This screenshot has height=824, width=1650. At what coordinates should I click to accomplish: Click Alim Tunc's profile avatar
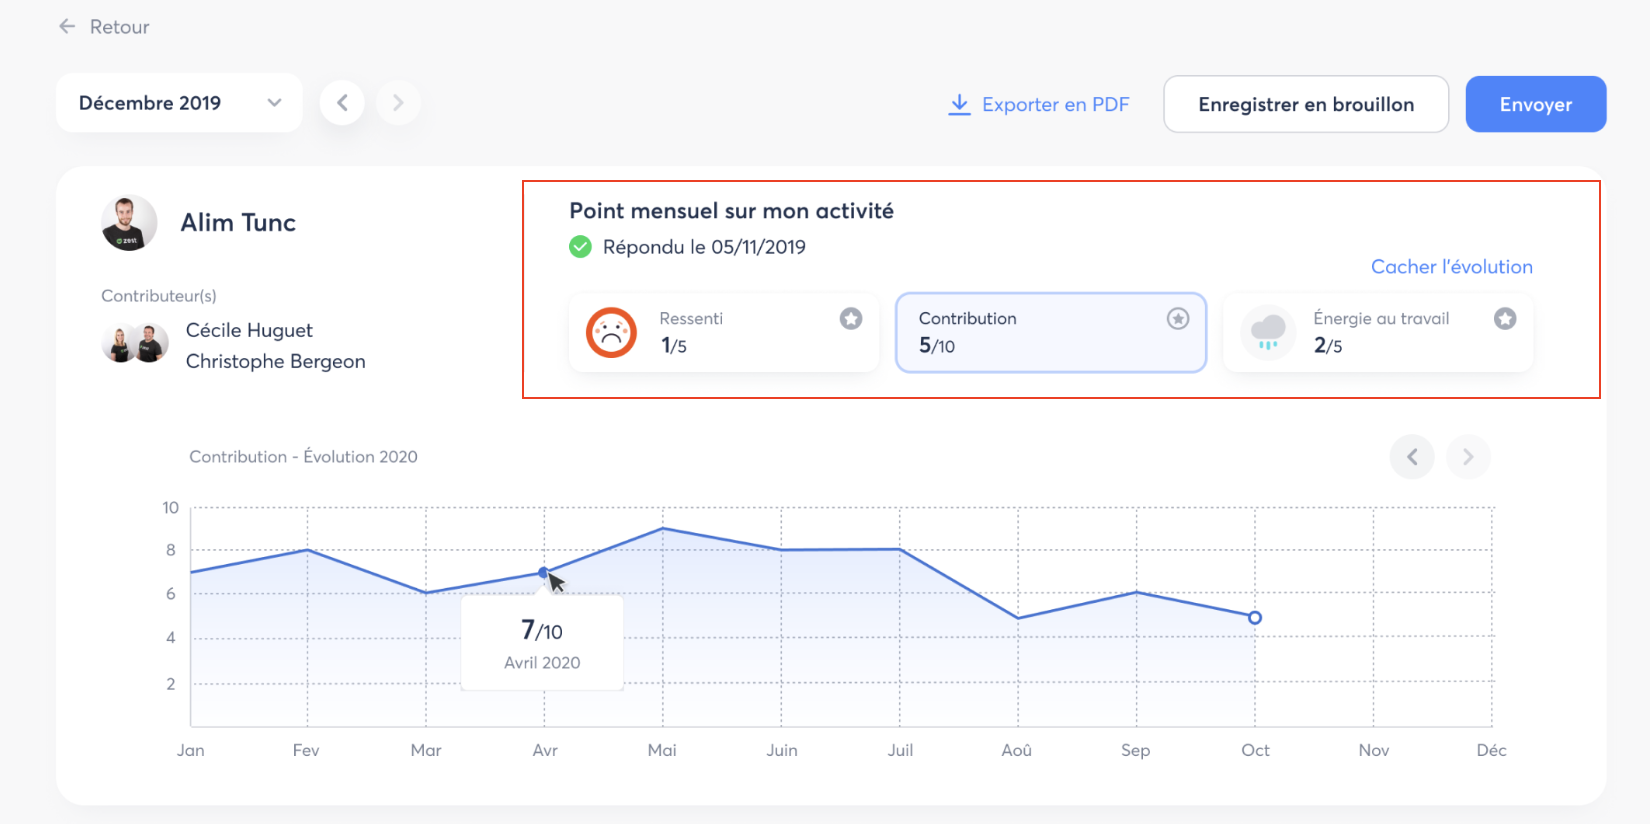click(x=129, y=223)
